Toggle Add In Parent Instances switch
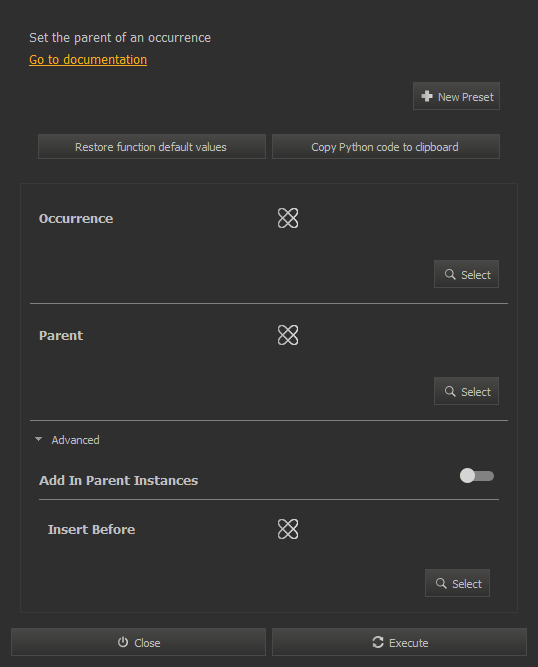 pyautogui.click(x=477, y=476)
